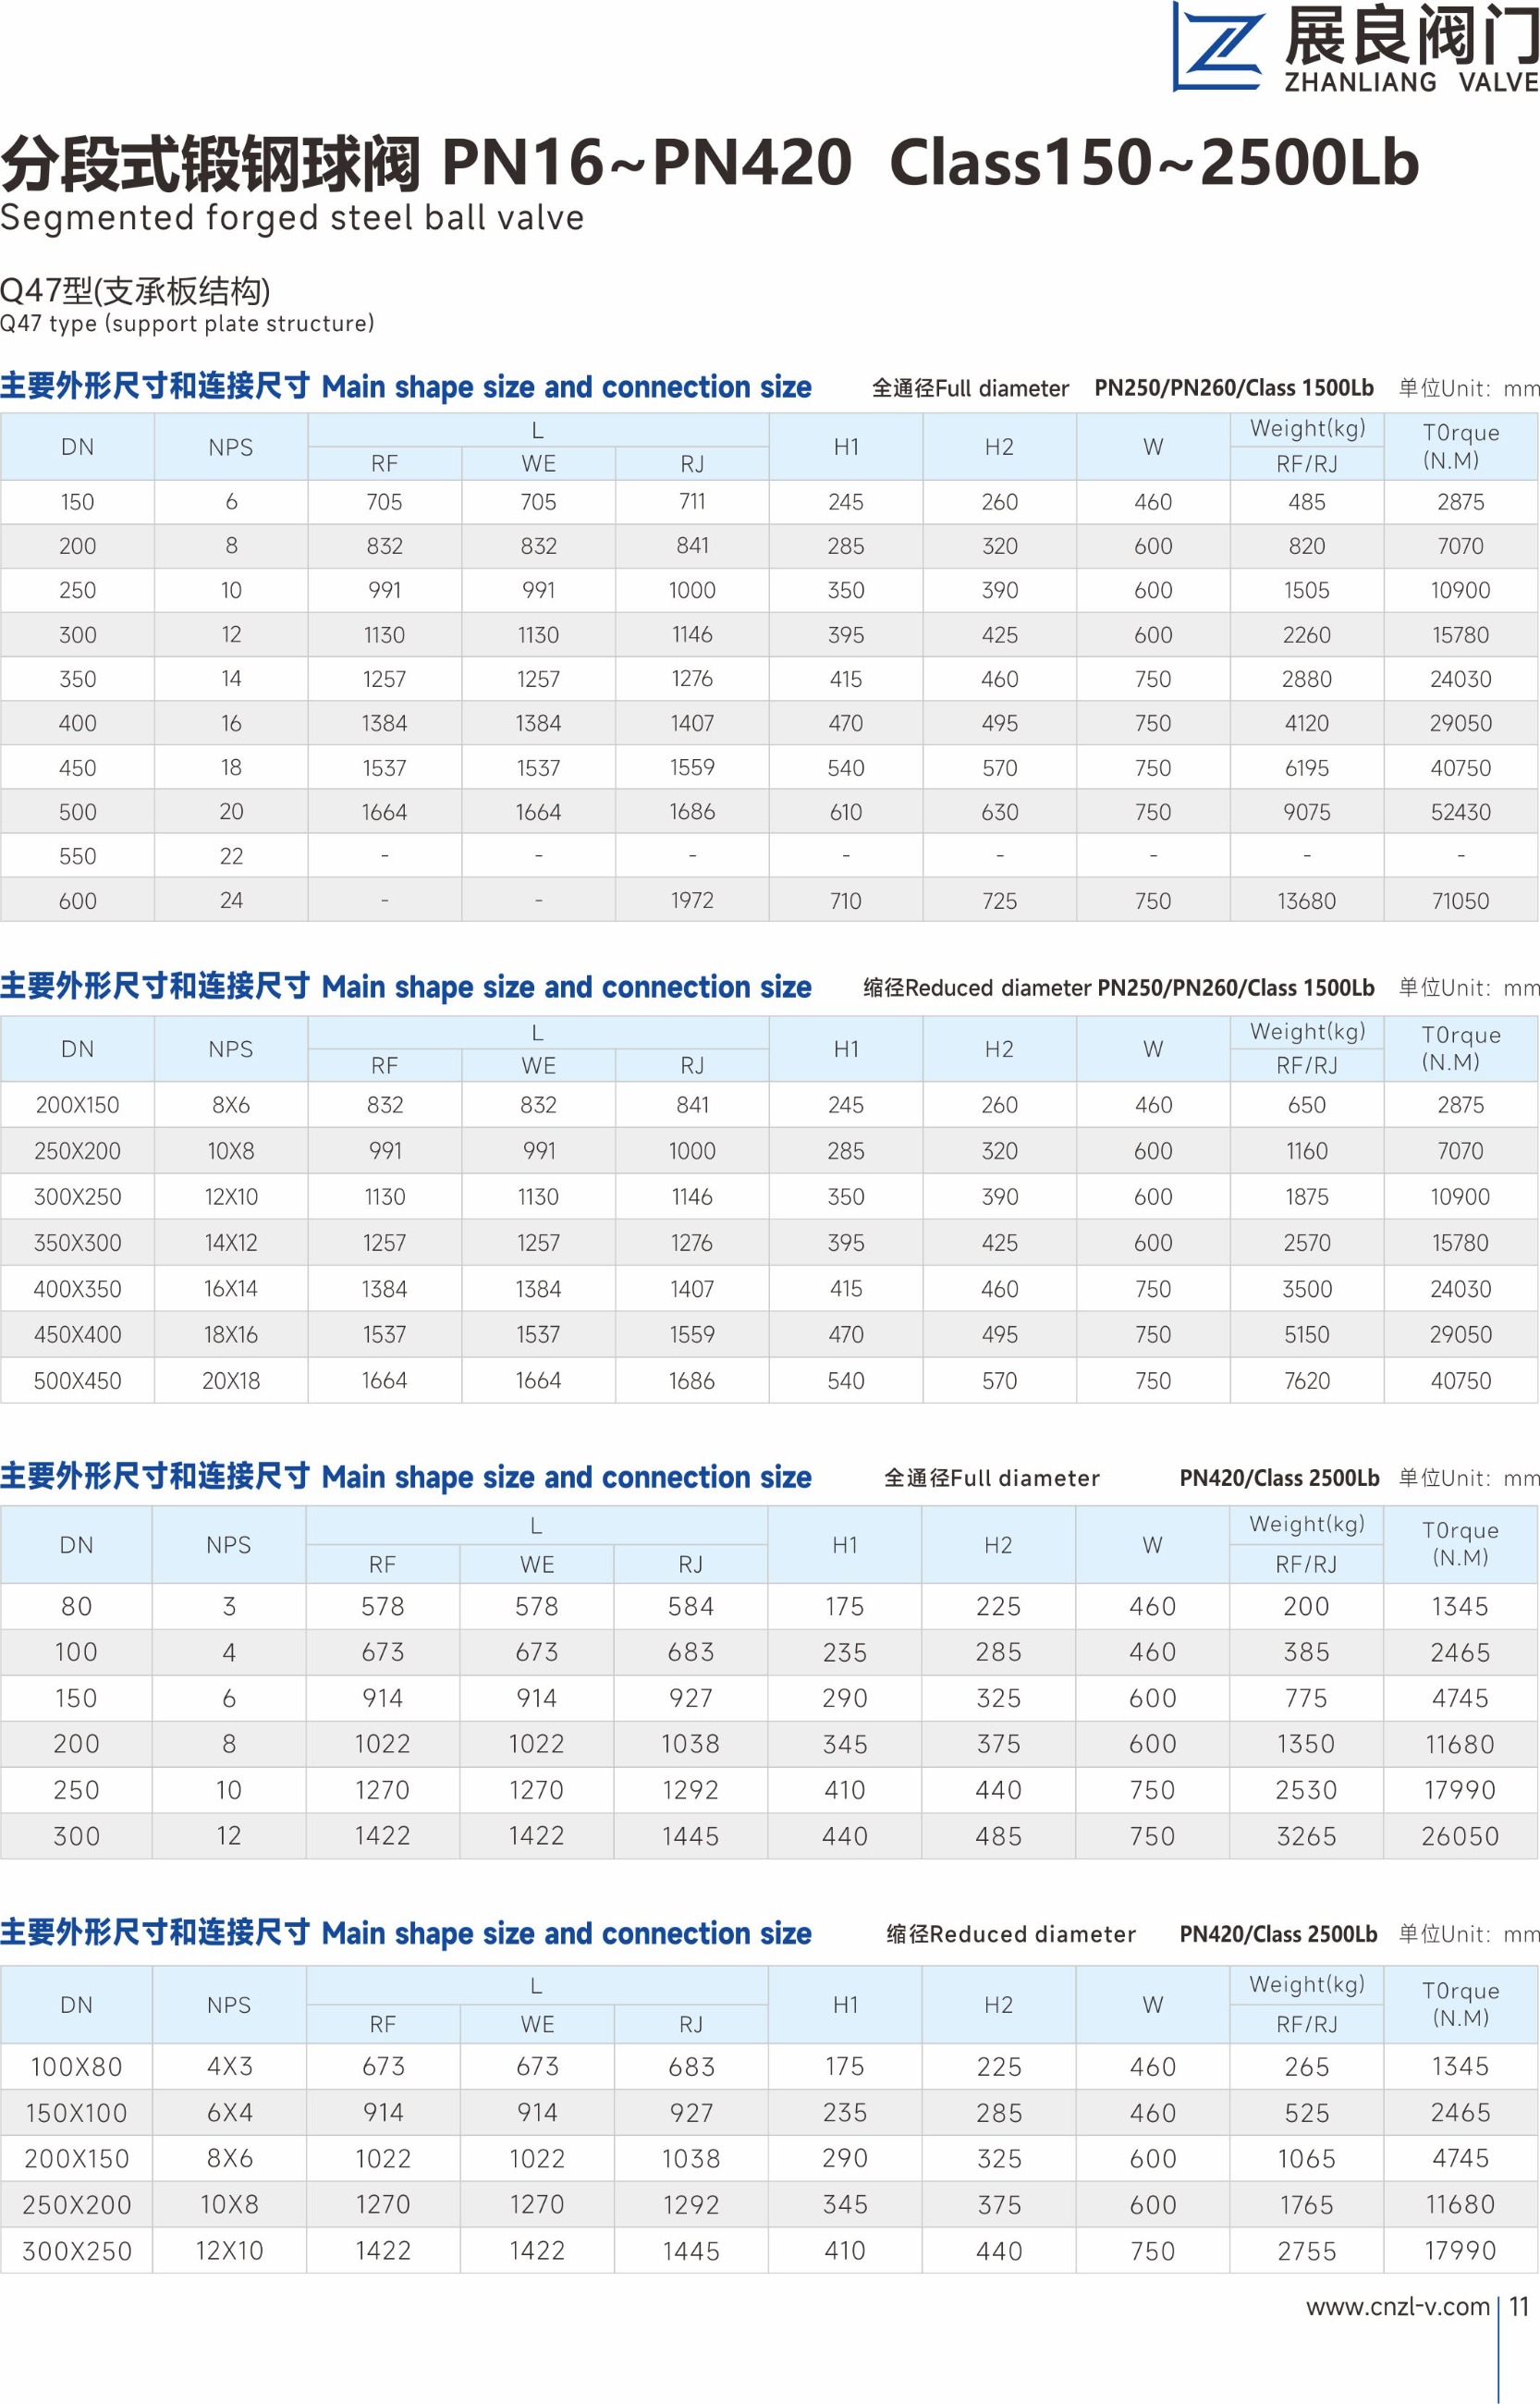Image resolution: width=1540 pixels, height=2404 pixels.
Task: Click the weight value 2880
Action: click(x=1306, y=679)
